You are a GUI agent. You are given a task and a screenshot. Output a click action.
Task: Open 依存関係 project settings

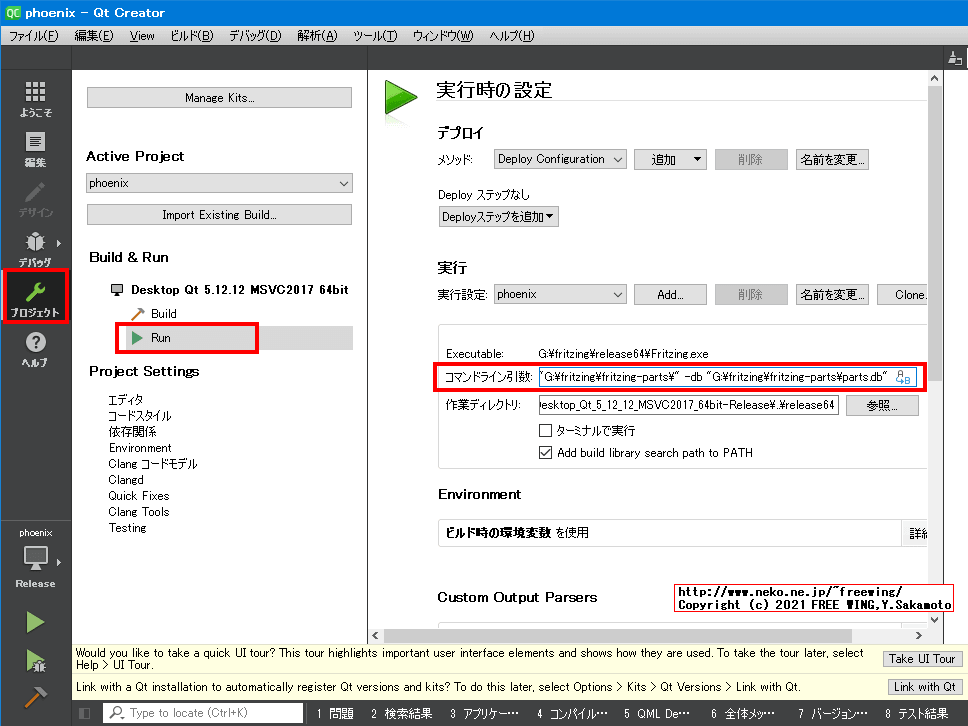pos(132,432)
